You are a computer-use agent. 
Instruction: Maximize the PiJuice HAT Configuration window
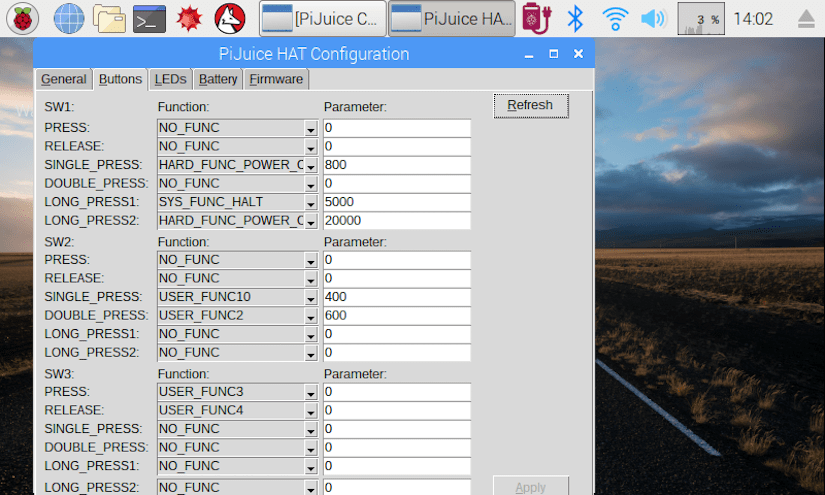554,54
